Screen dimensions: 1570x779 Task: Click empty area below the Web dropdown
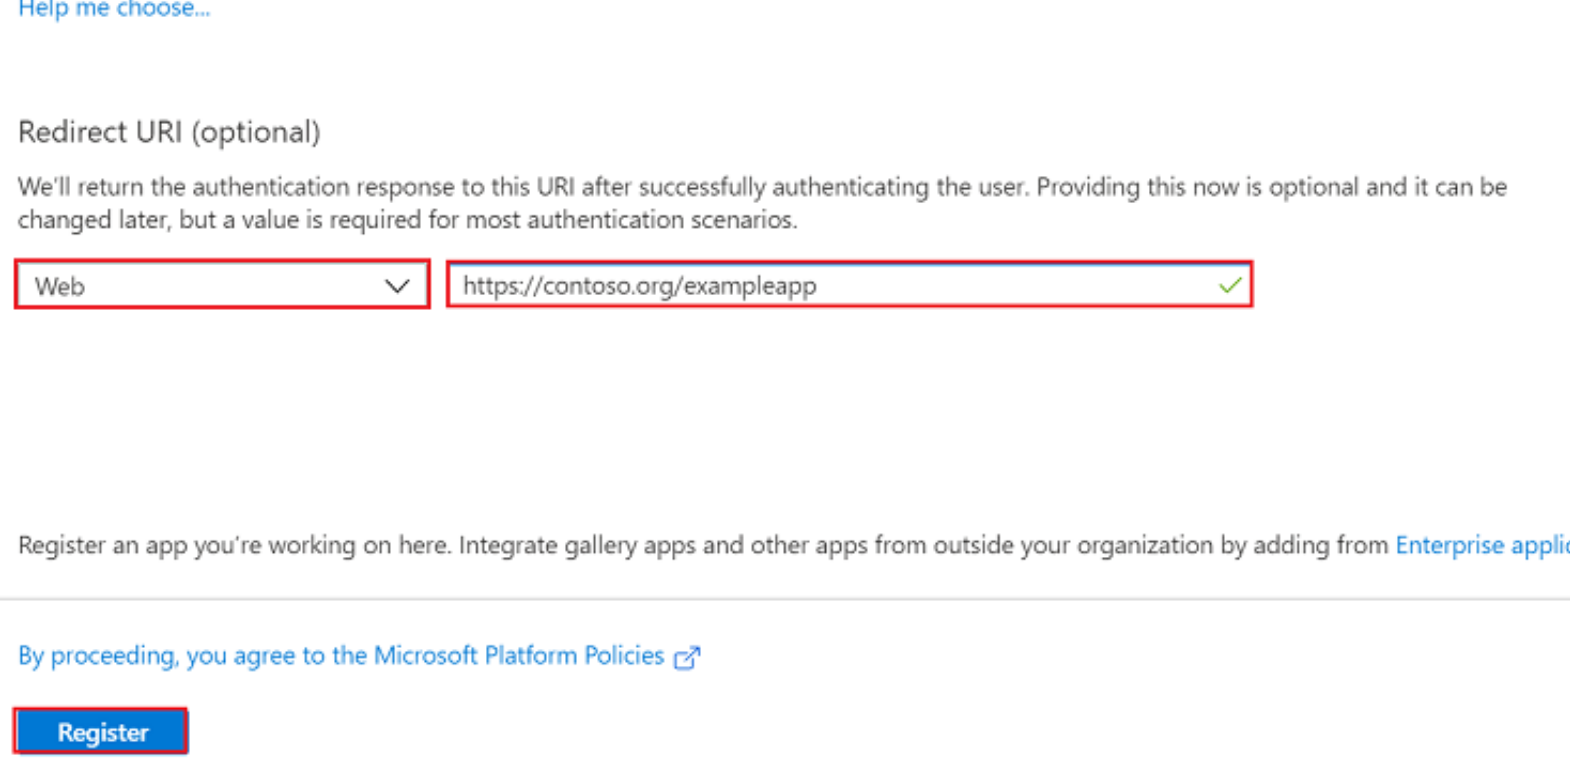pyautogui.click(x=220, y=400)
